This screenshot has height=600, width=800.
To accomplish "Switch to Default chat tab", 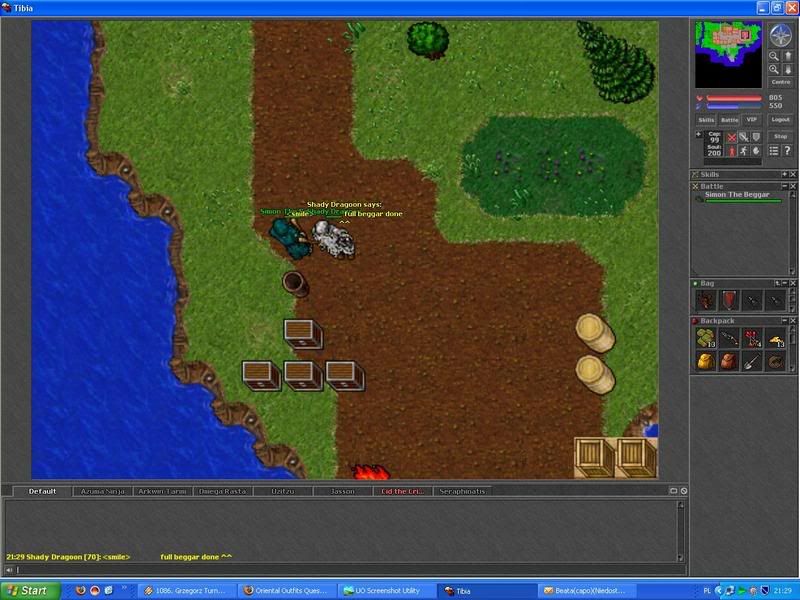I will [x=42, y=491].
